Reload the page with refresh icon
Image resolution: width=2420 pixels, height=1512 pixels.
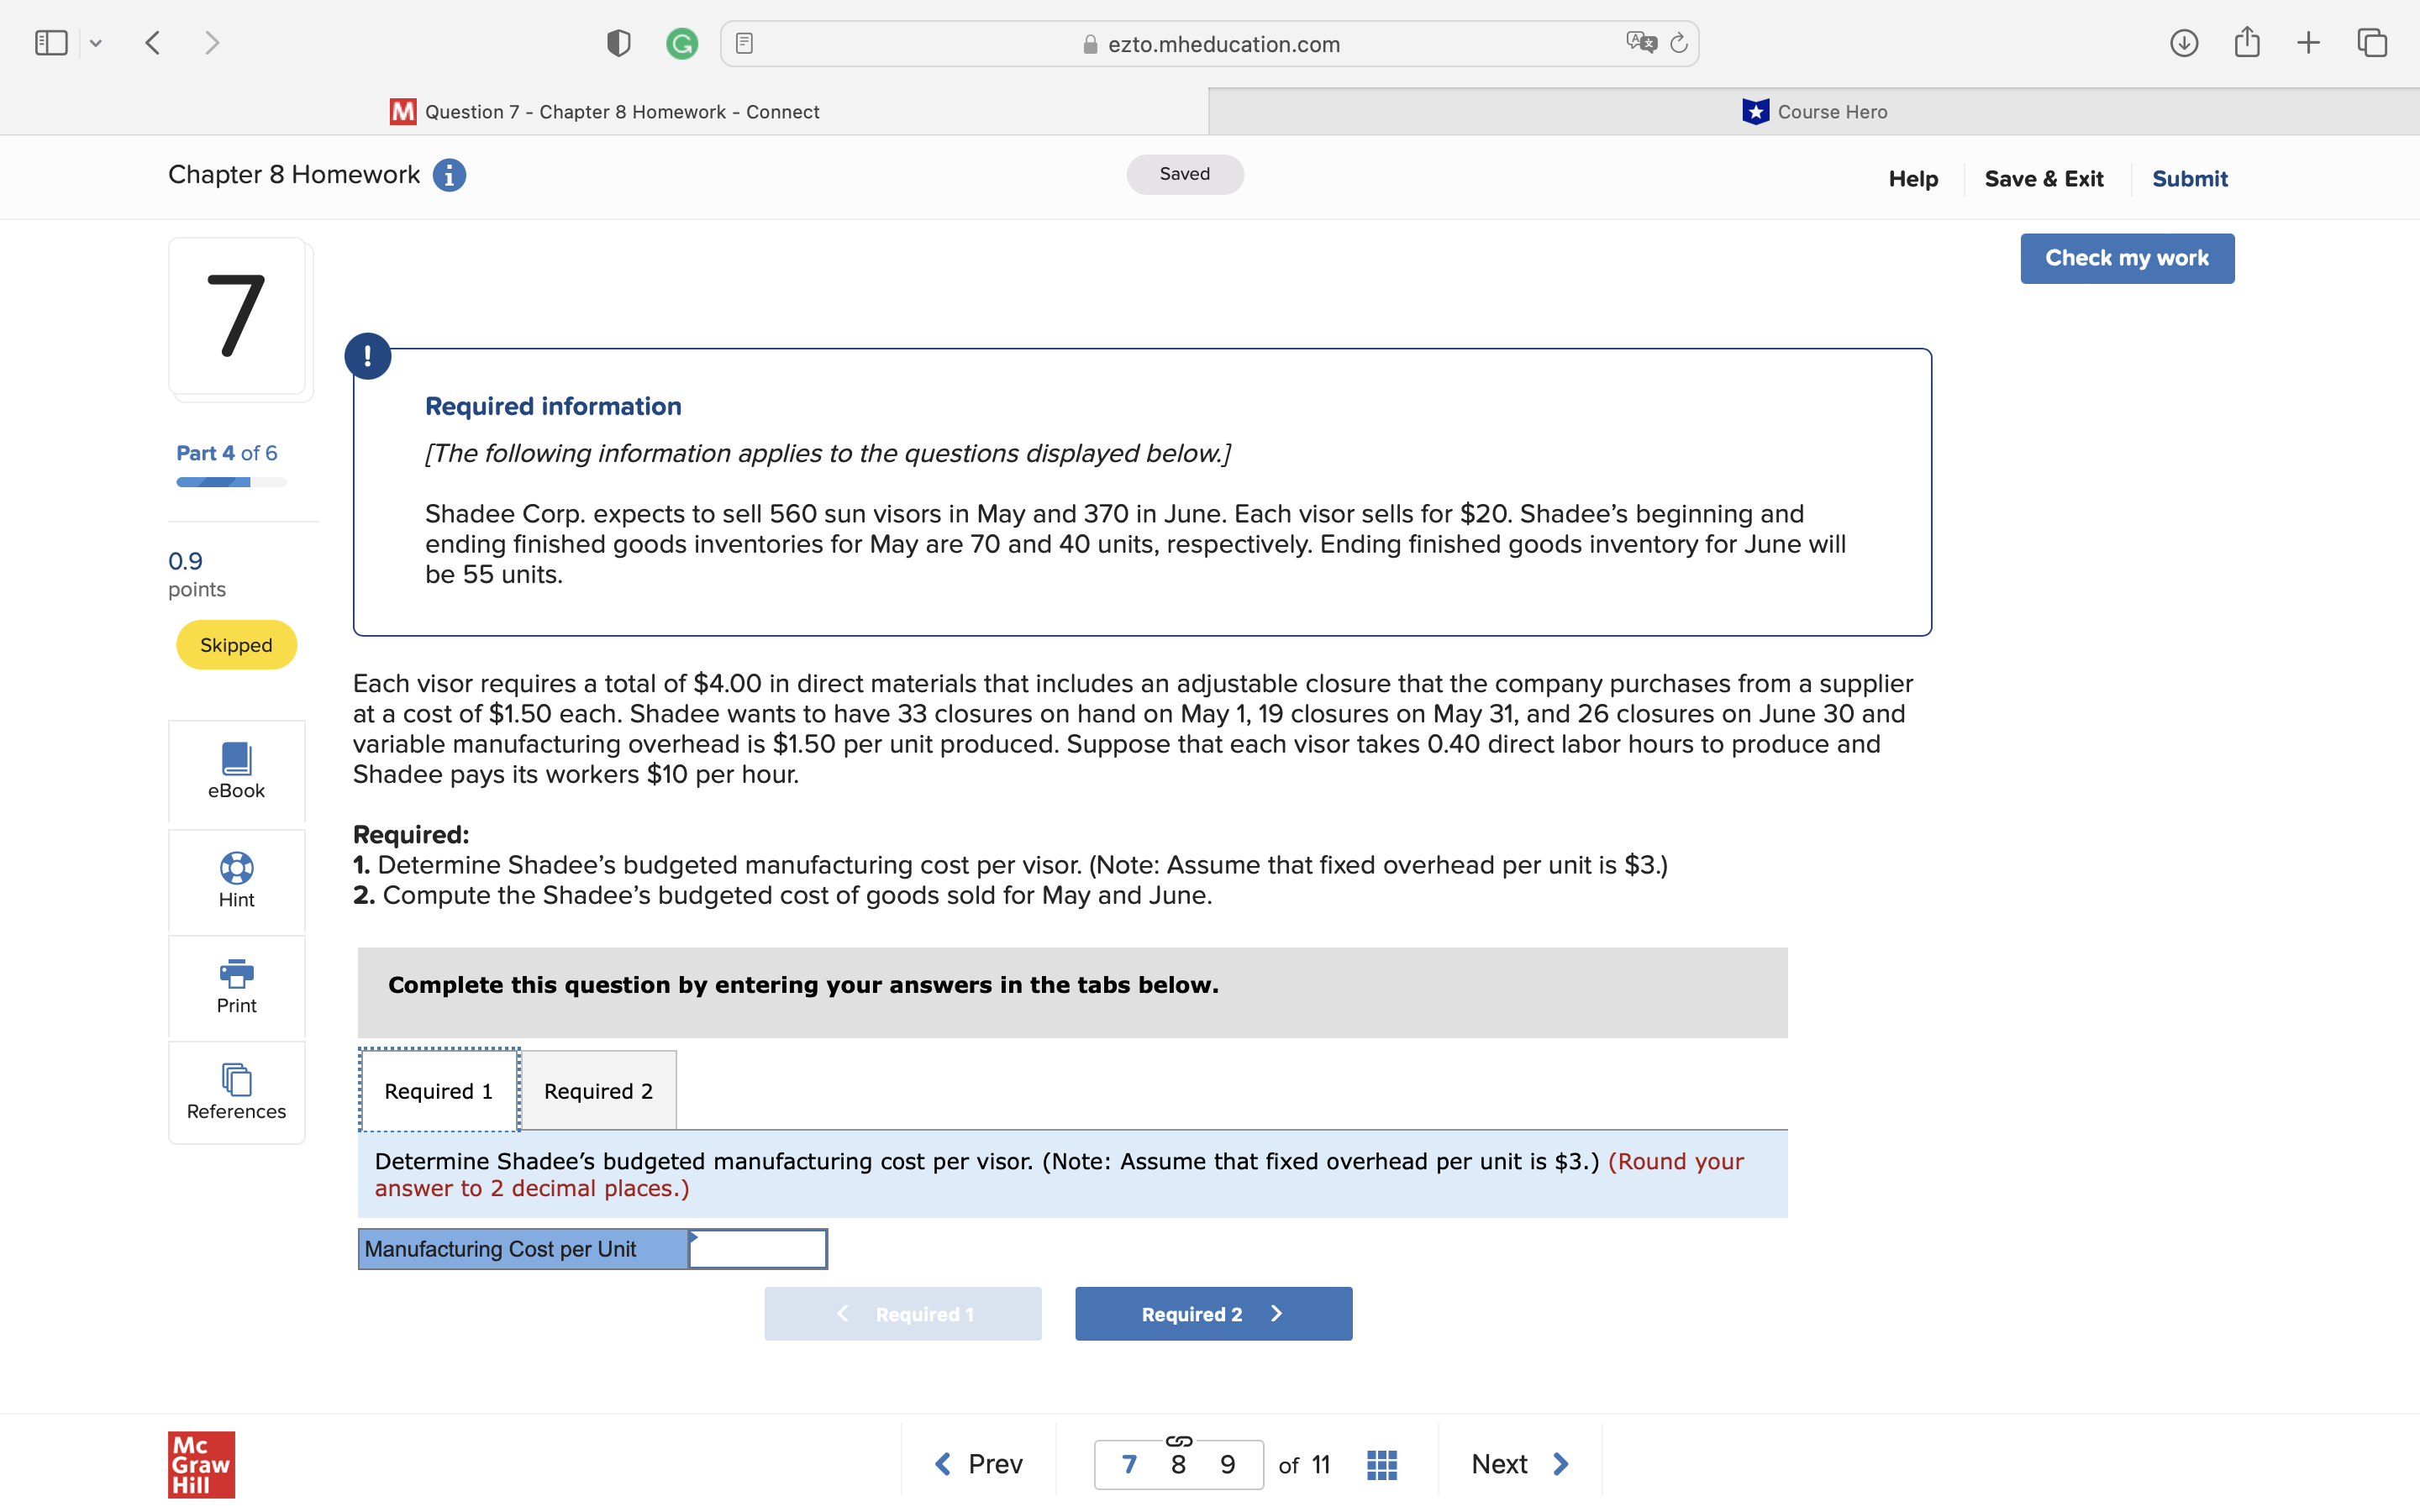pyautogui.click(x=1679, y=43)
